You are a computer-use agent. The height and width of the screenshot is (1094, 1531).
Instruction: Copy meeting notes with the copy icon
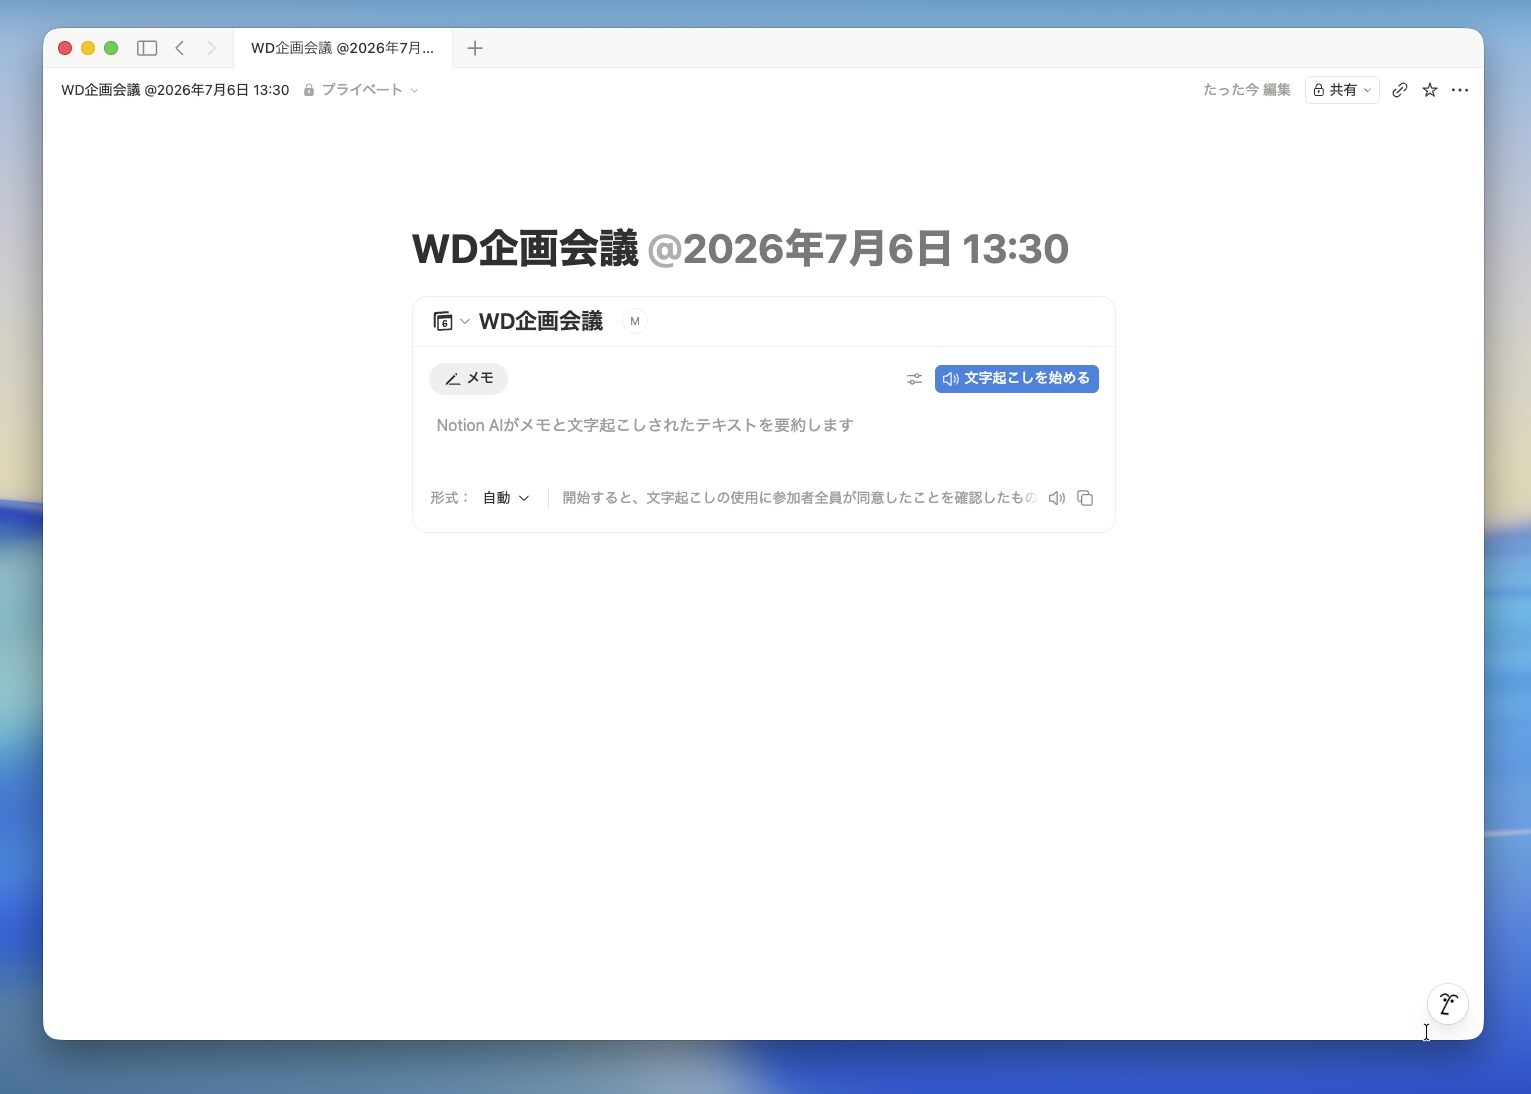coord(1085,498)
